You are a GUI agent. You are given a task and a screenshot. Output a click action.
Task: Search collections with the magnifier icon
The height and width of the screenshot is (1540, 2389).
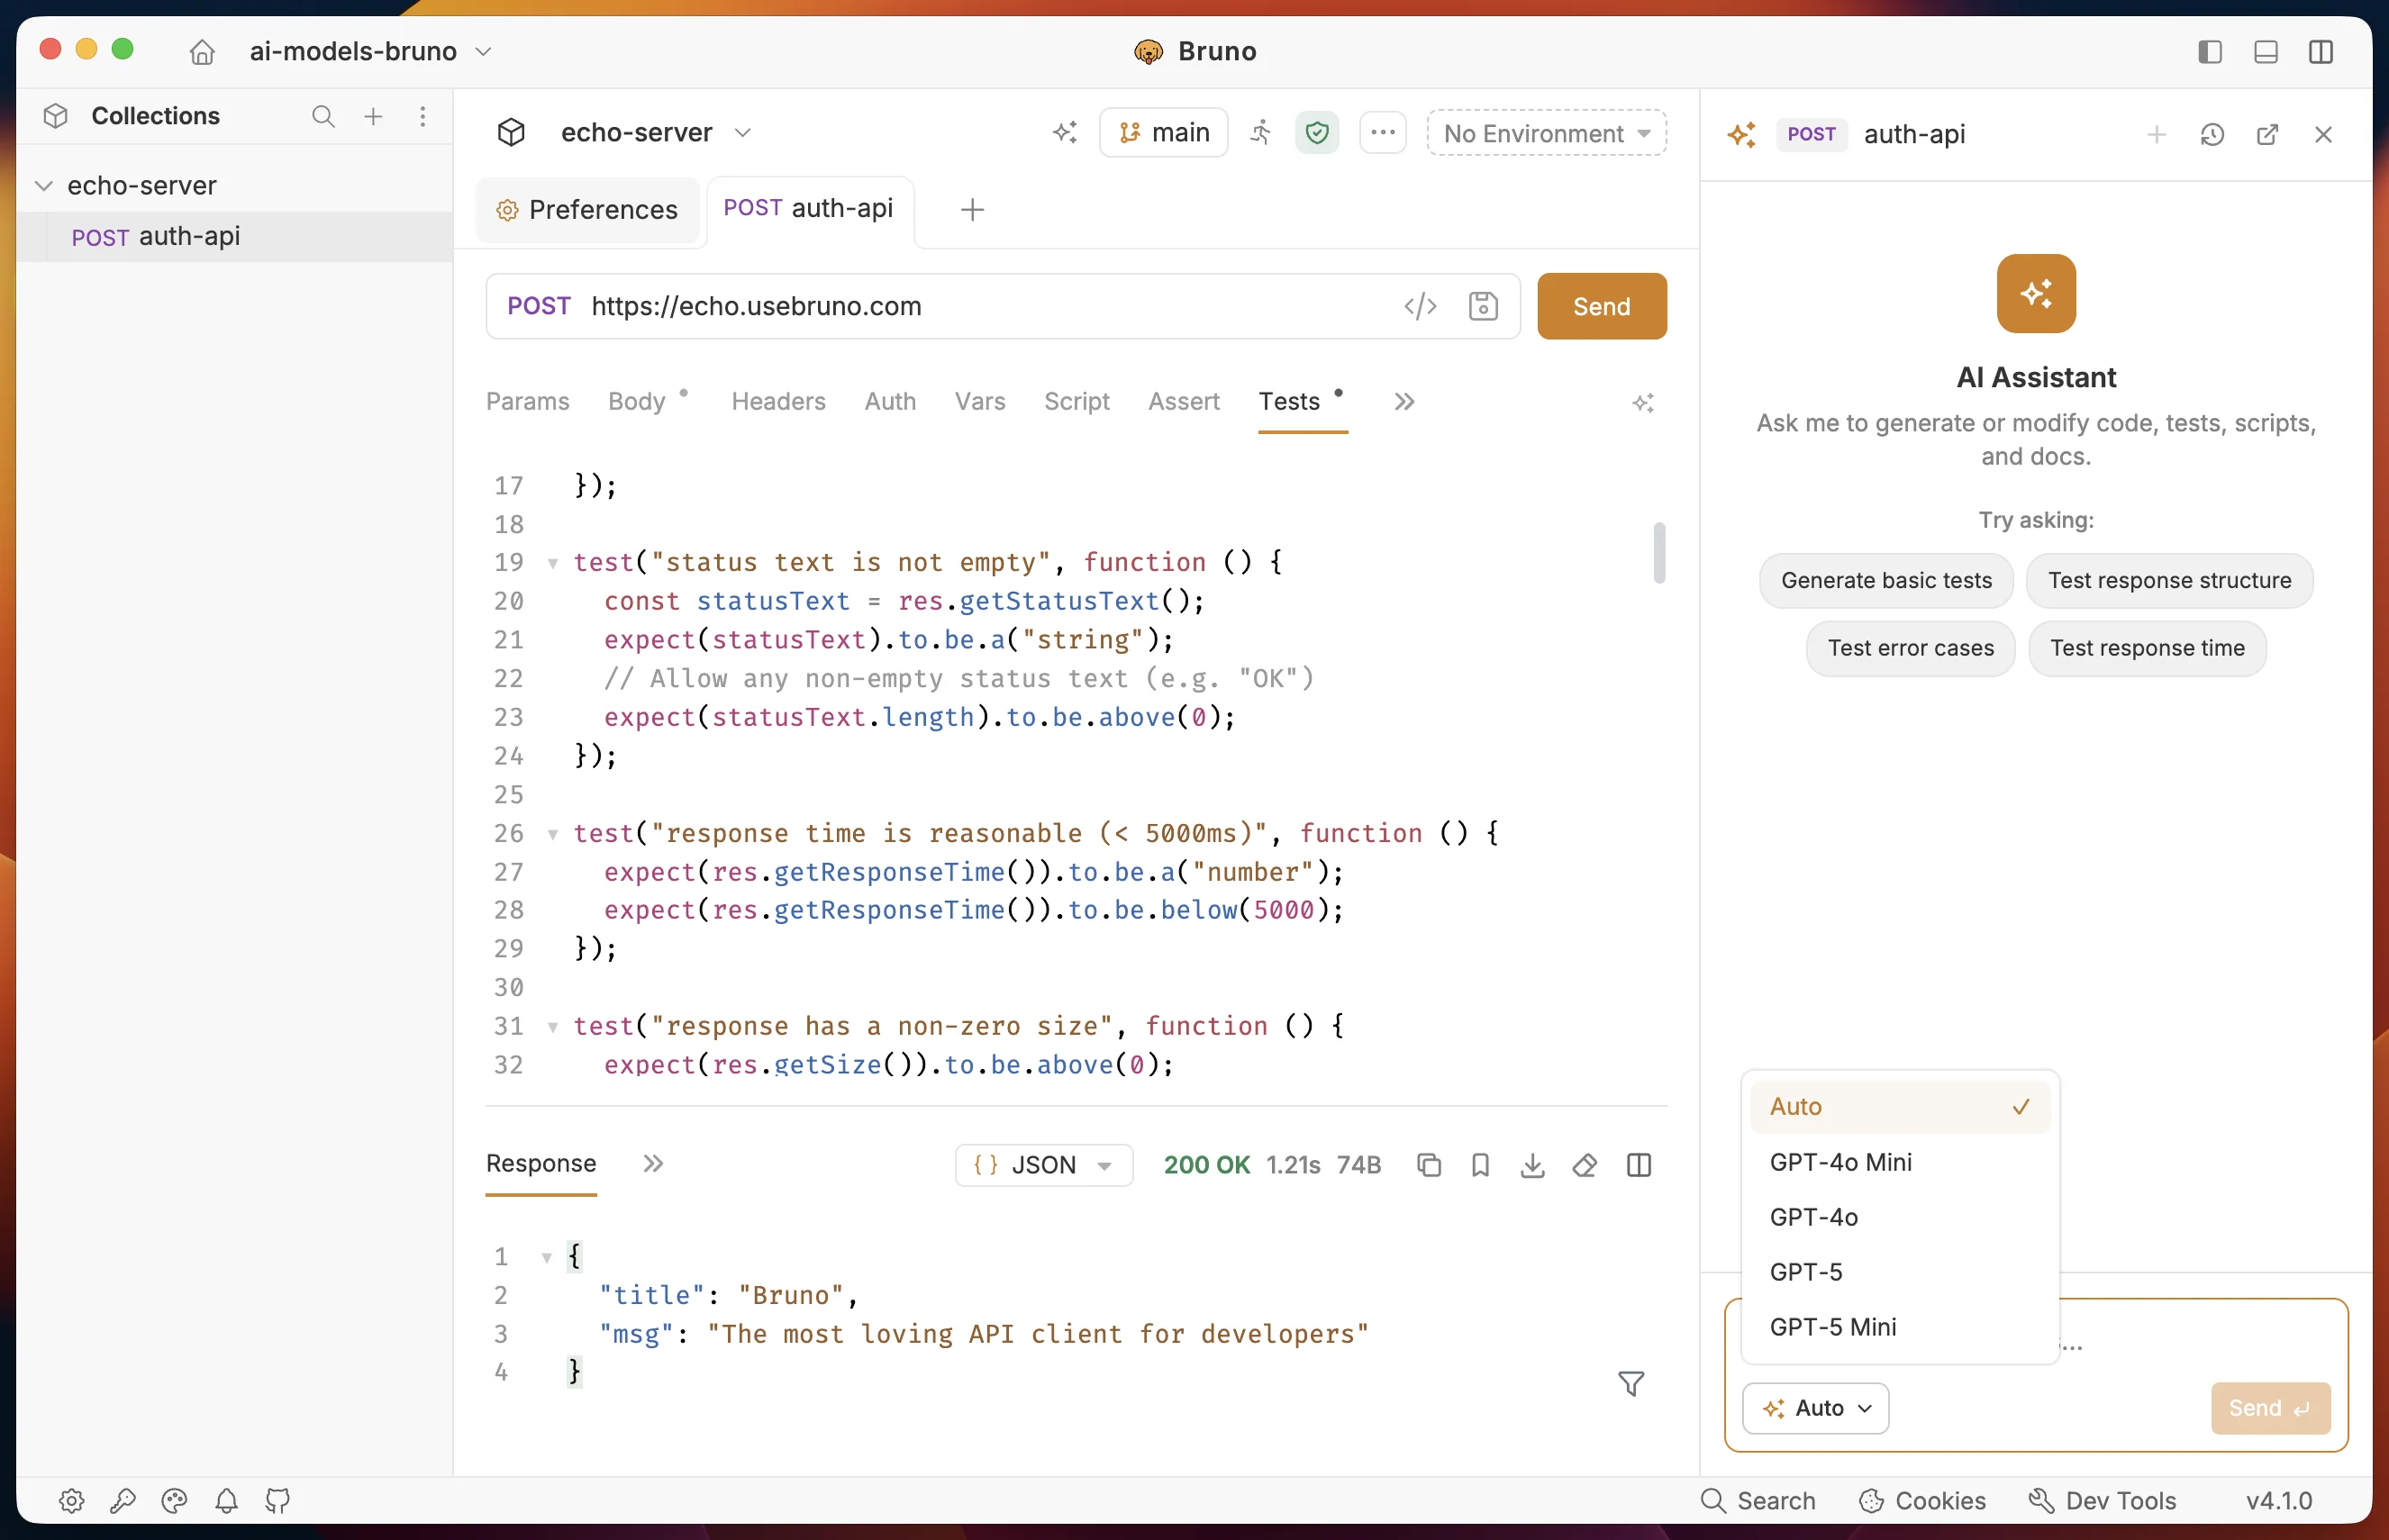[323, 116]
